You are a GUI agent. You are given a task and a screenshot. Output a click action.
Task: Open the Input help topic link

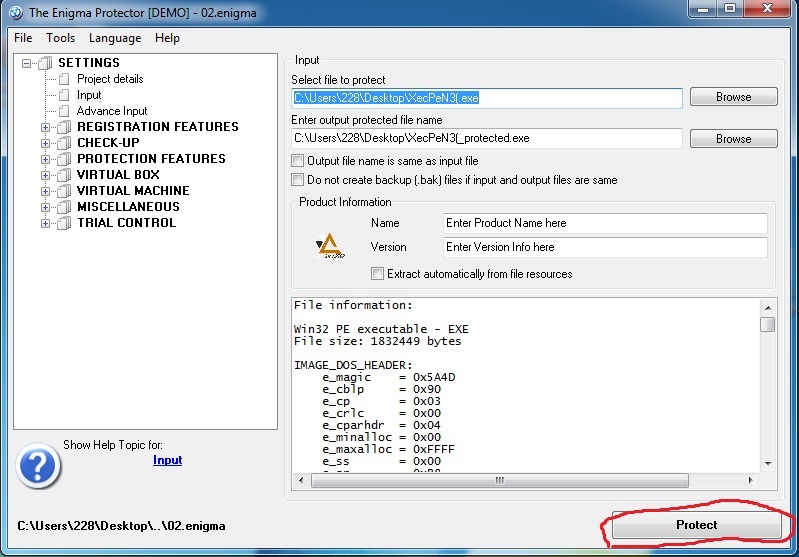click(x=168, y=460)
